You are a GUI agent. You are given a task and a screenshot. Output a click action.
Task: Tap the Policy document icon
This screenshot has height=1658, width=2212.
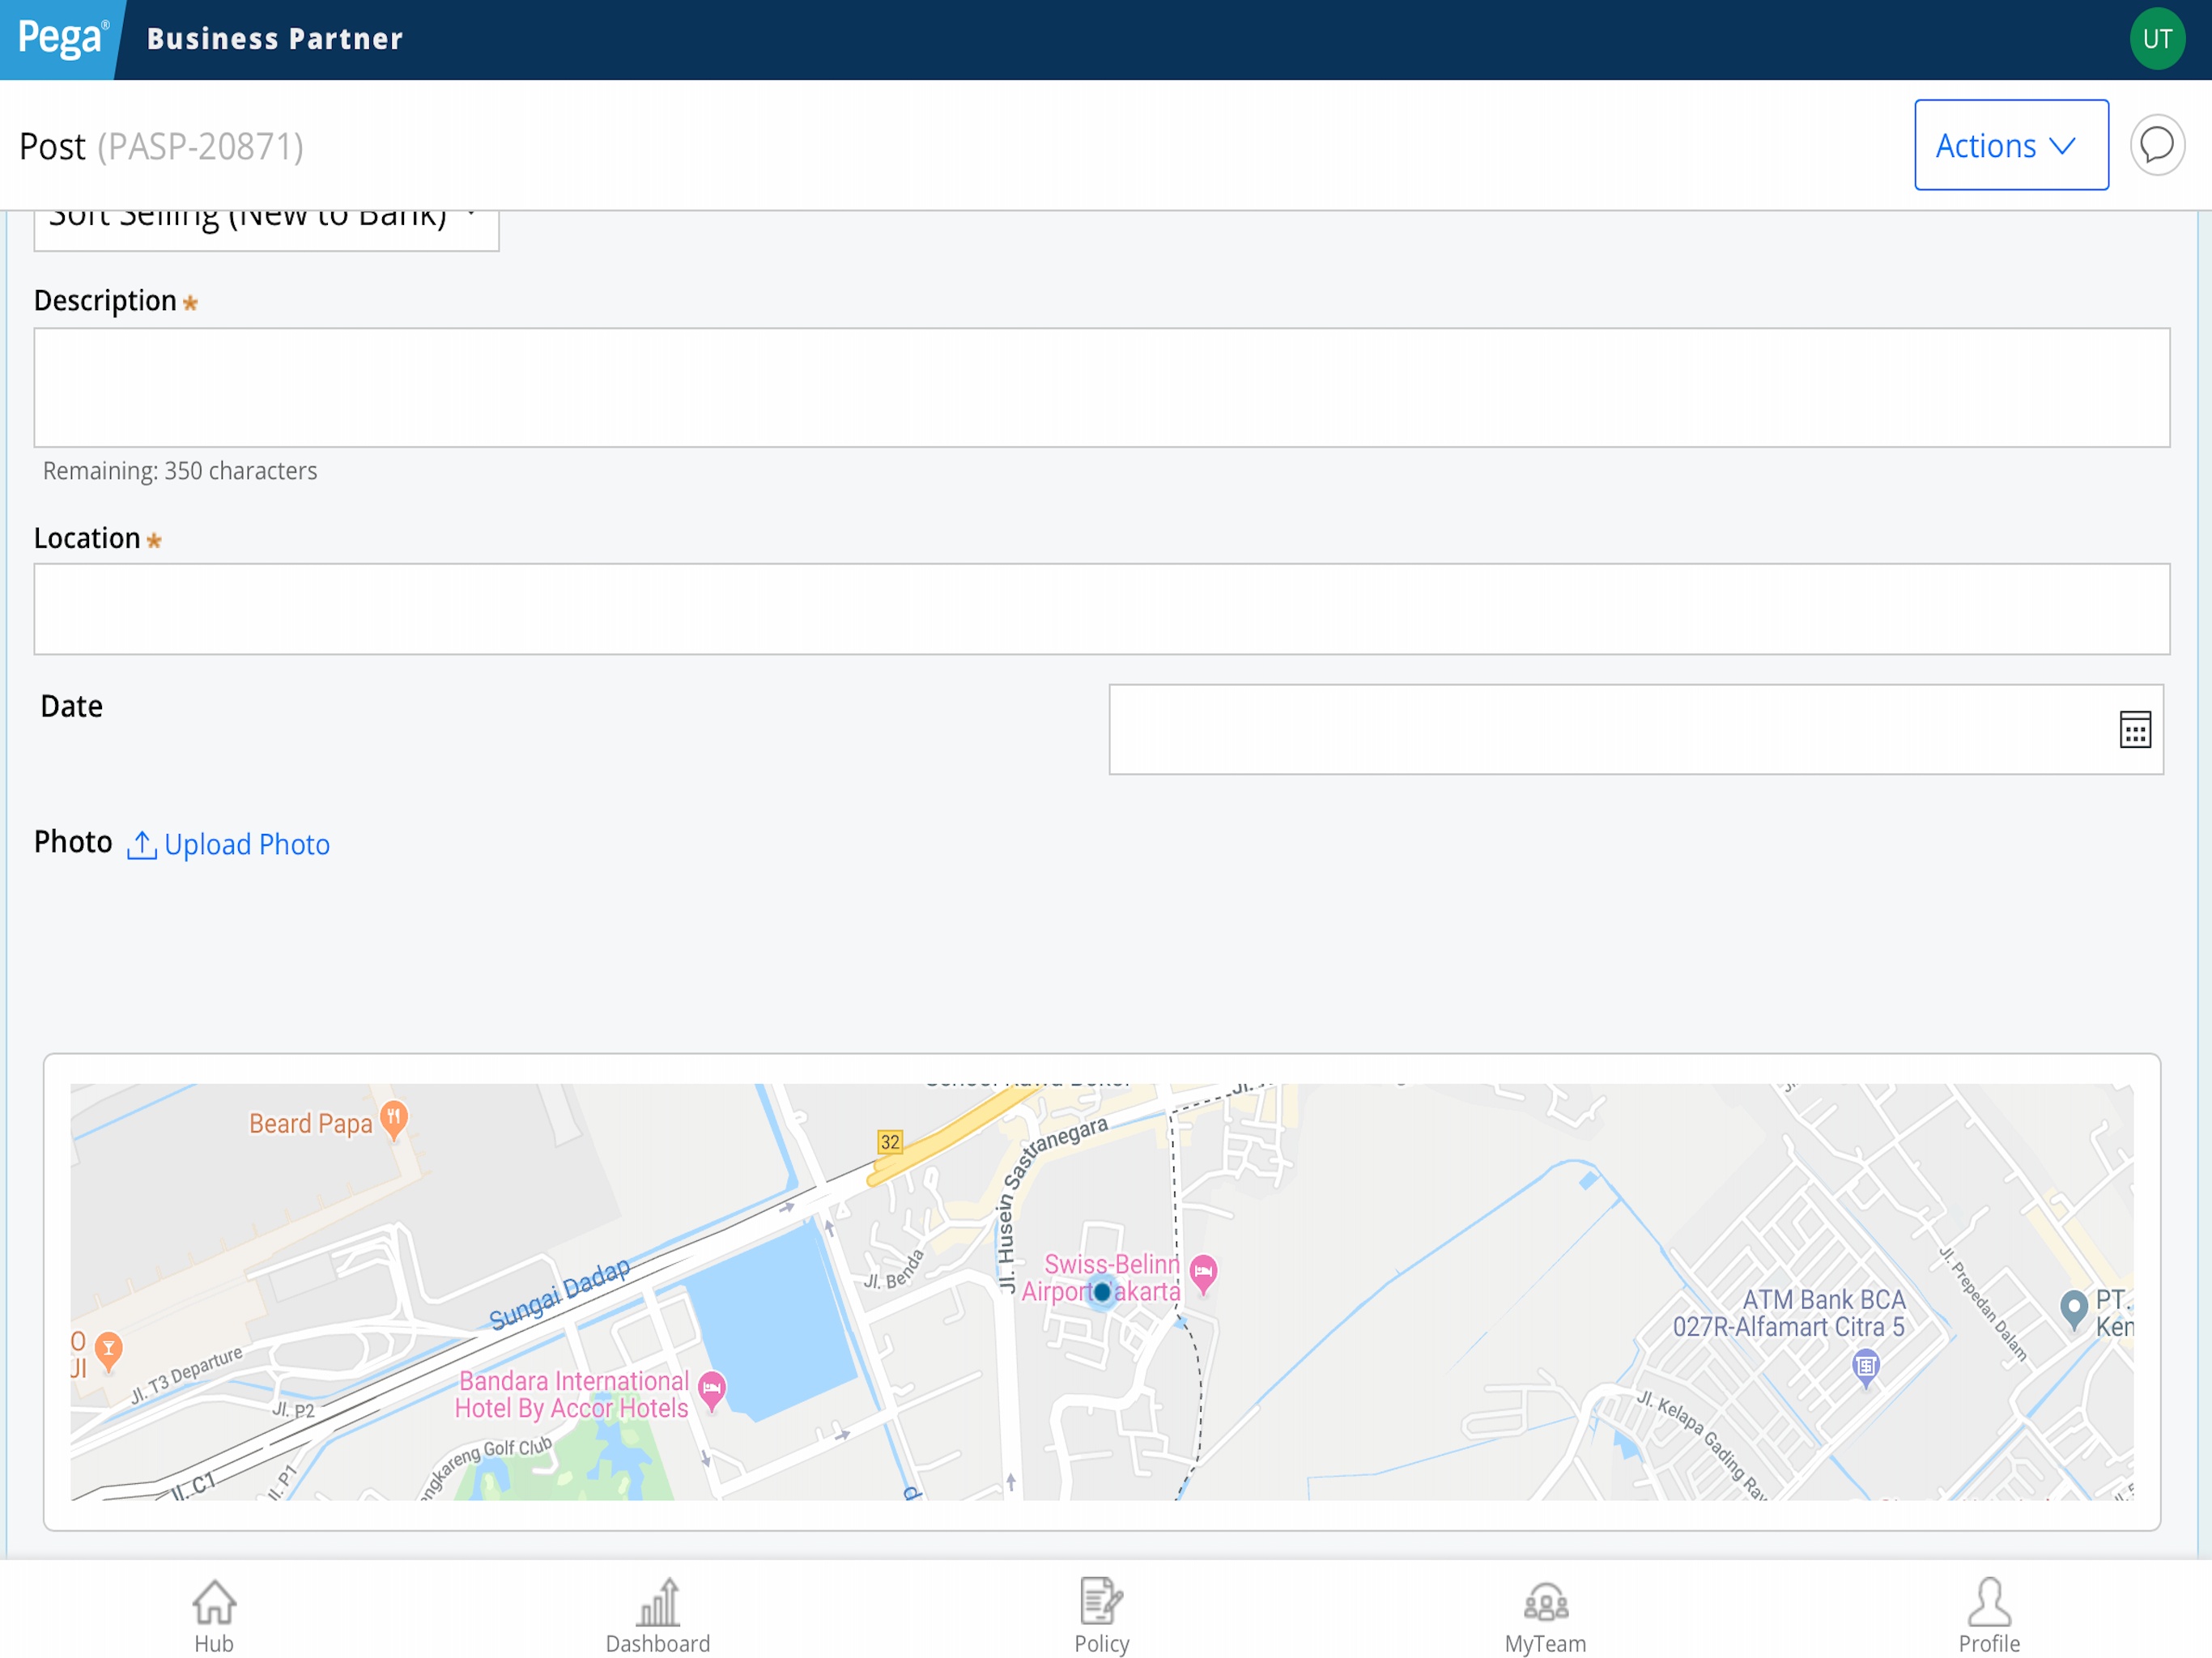1101,1602
